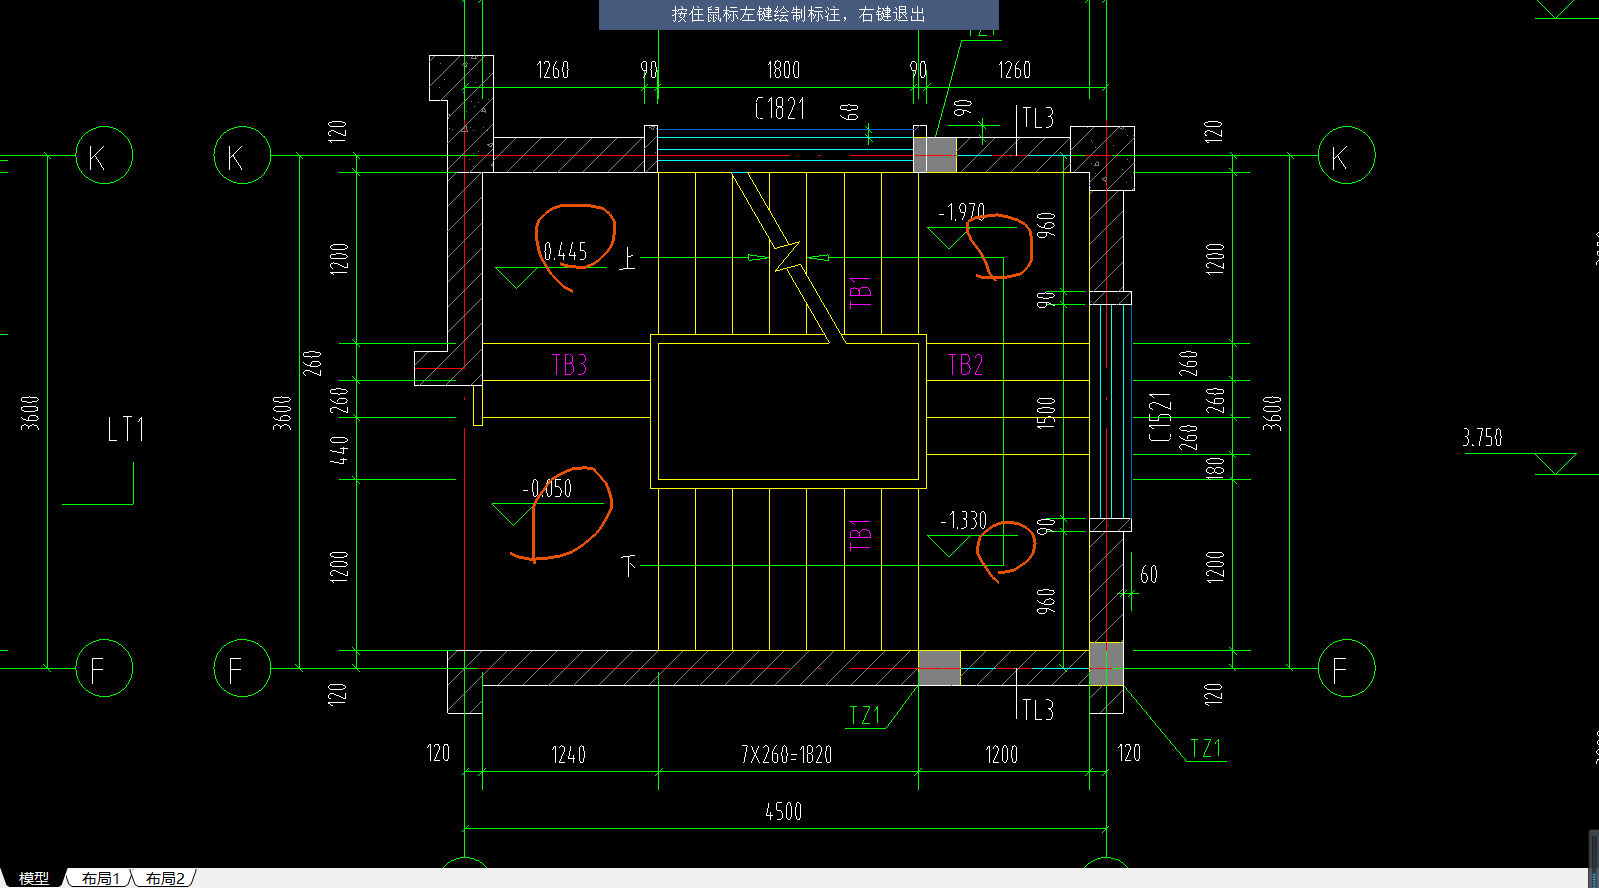Screen dimensions: 1599x888
Task: Select the 1500 vertical dimension text
Action: coord(1046,413)
